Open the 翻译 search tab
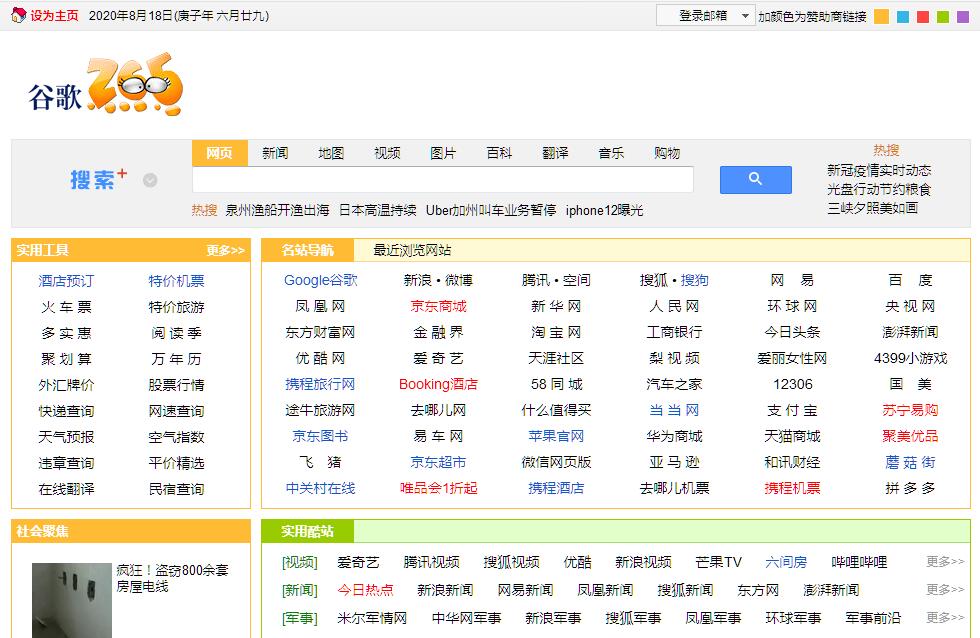This screenshot has width=980, height=638. click(x=555, y=153)
